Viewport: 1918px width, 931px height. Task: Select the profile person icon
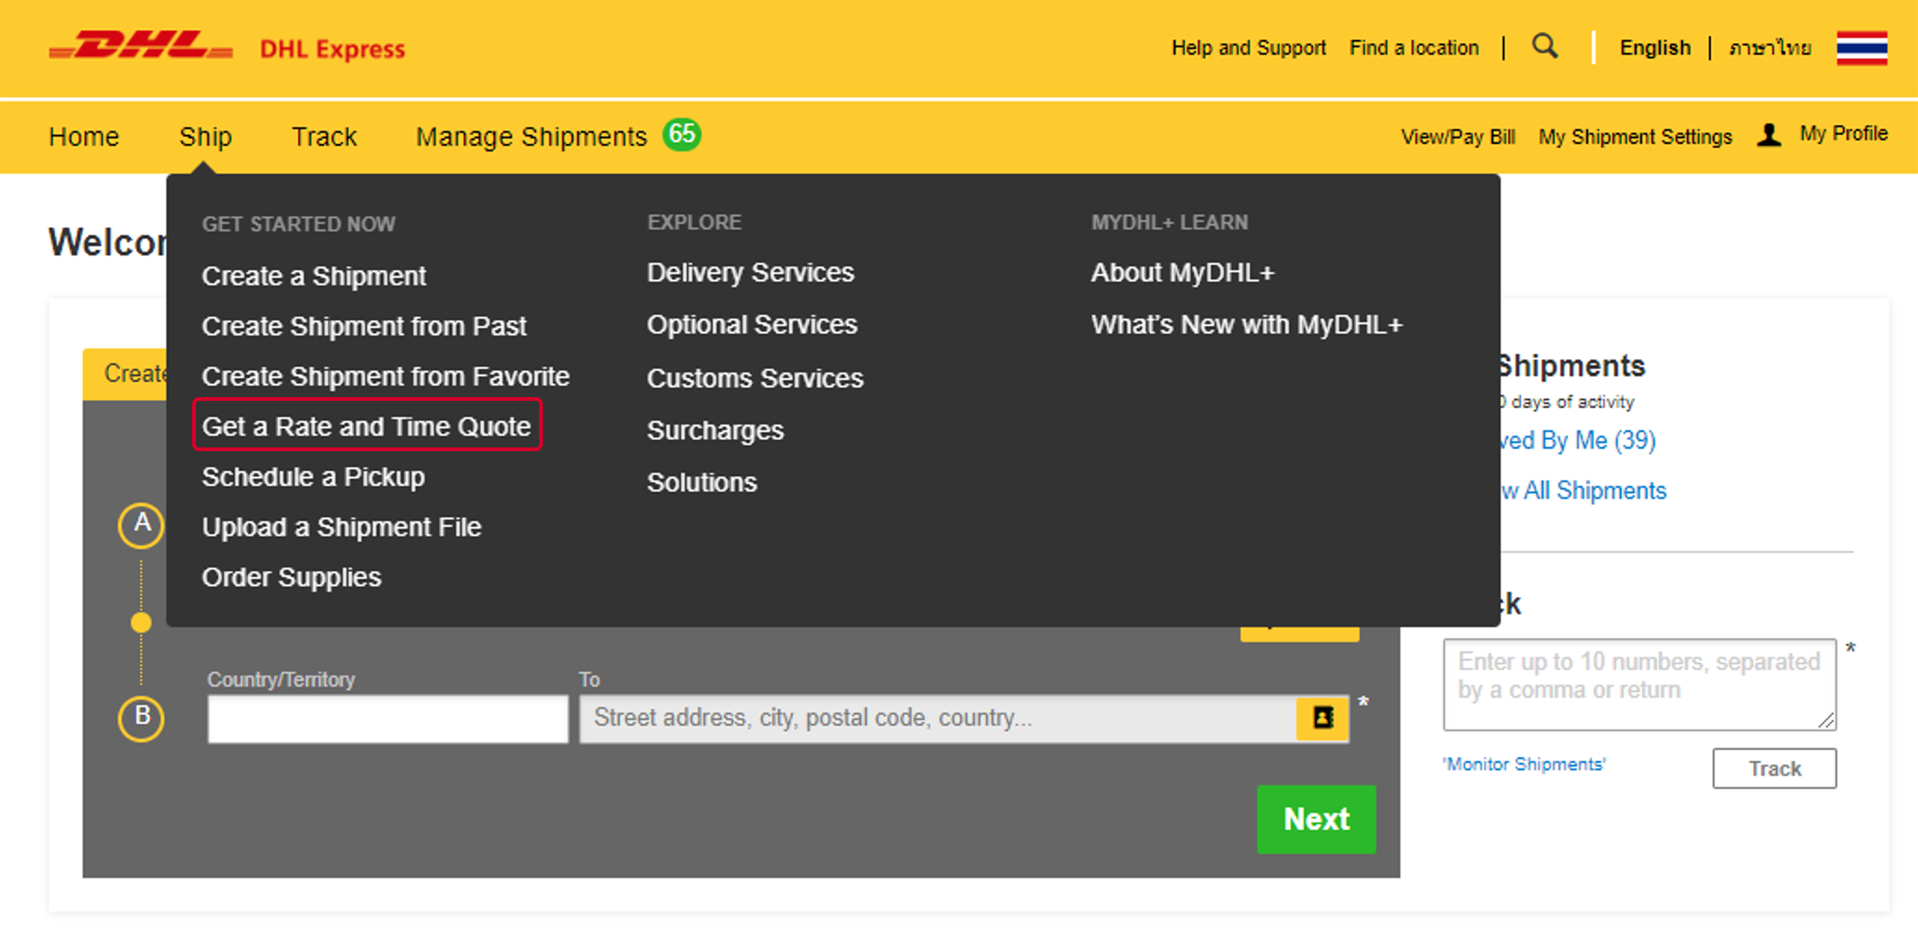(x=1769, y=135)
